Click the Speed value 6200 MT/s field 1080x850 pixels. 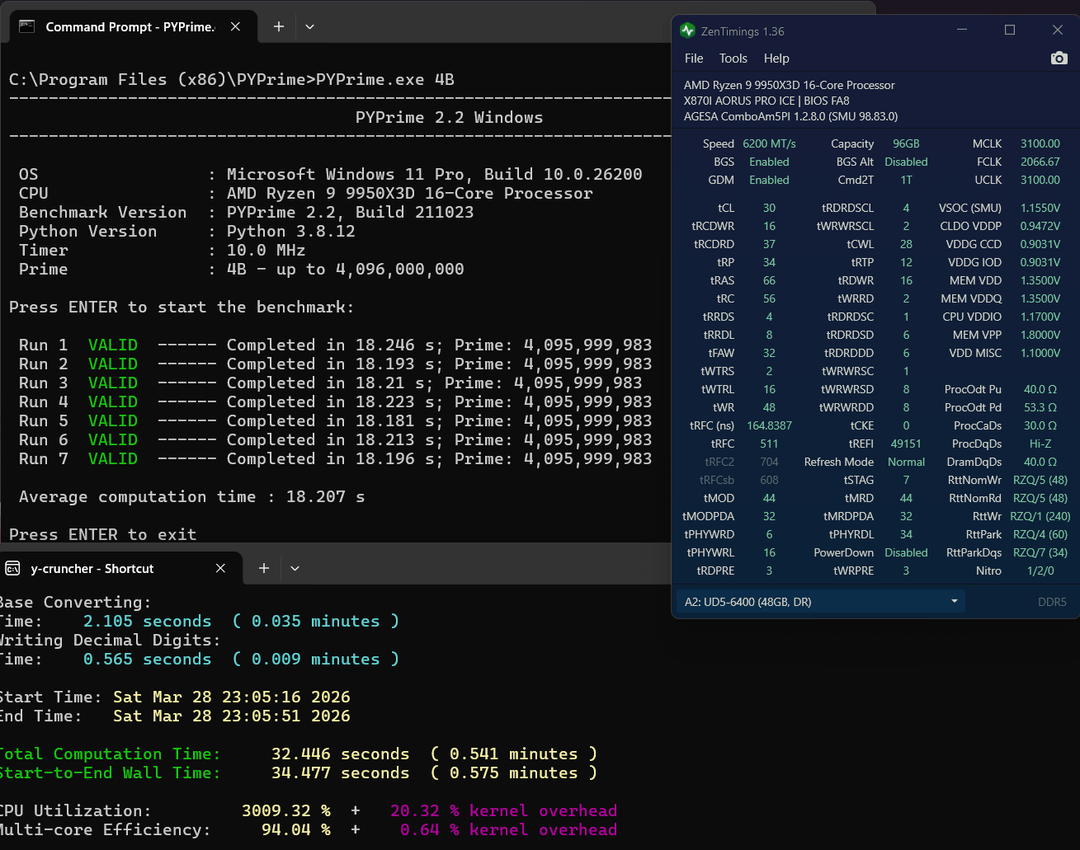(769, 144)
